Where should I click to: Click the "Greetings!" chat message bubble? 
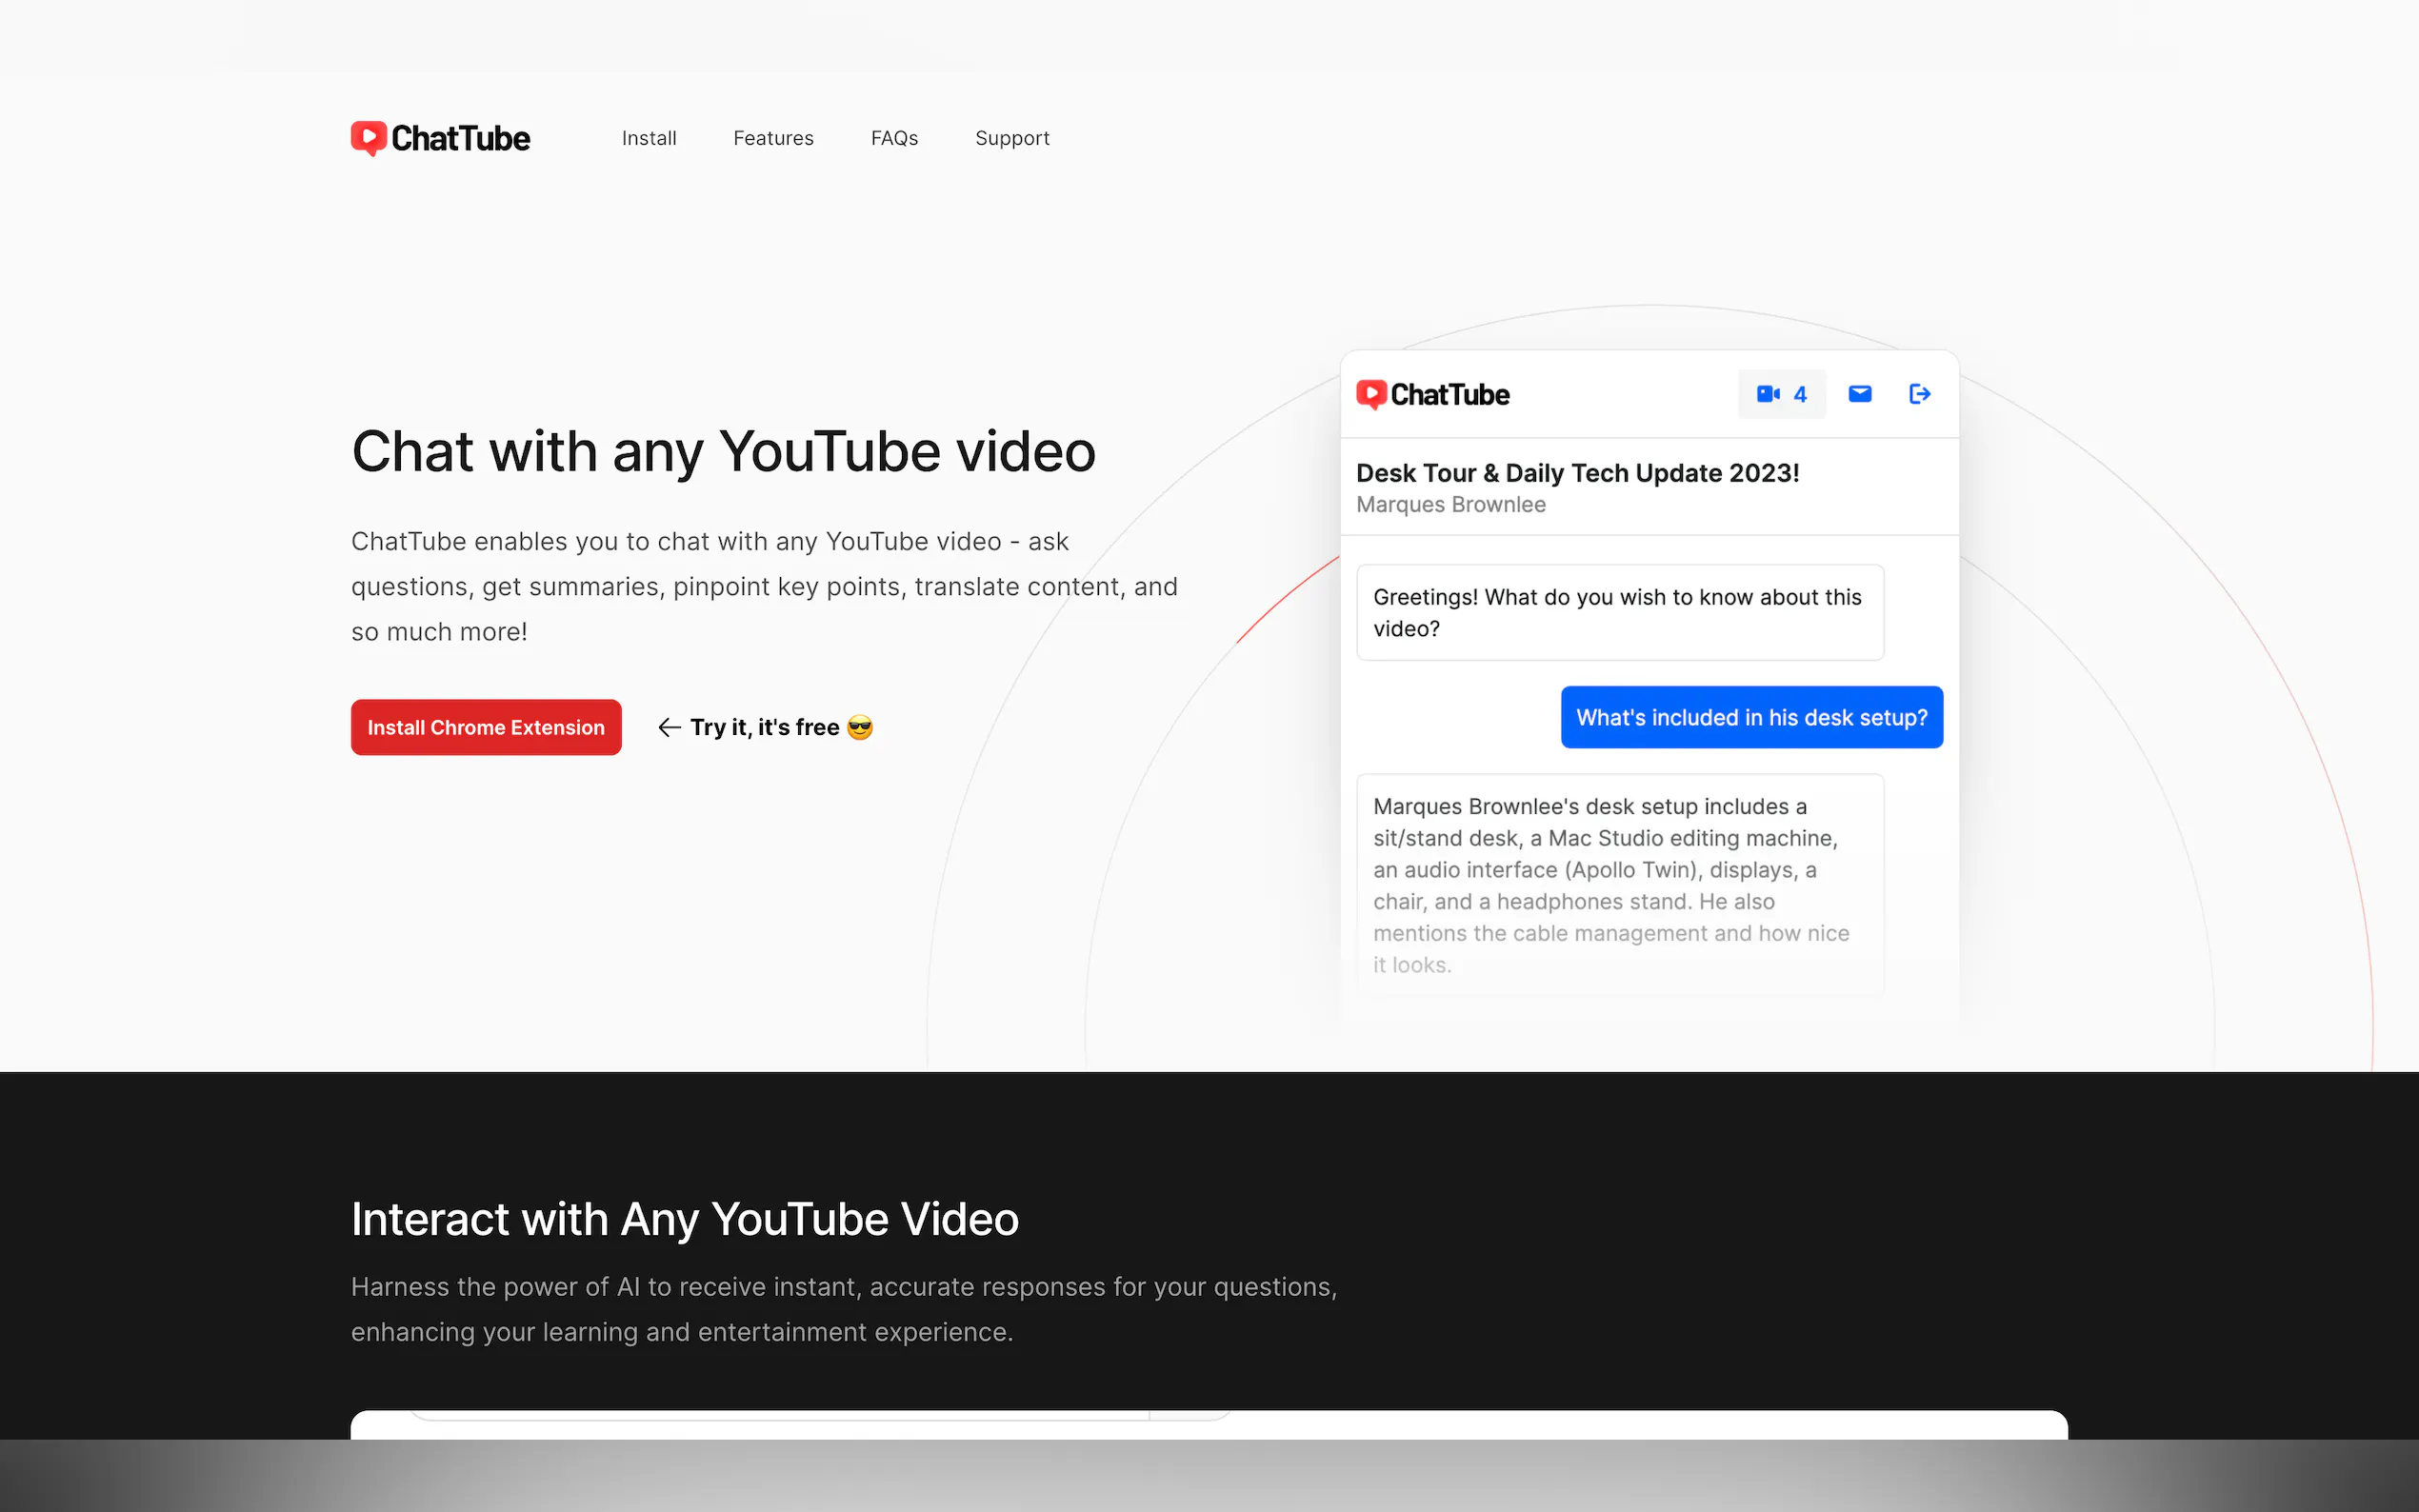coord(1619,613)
